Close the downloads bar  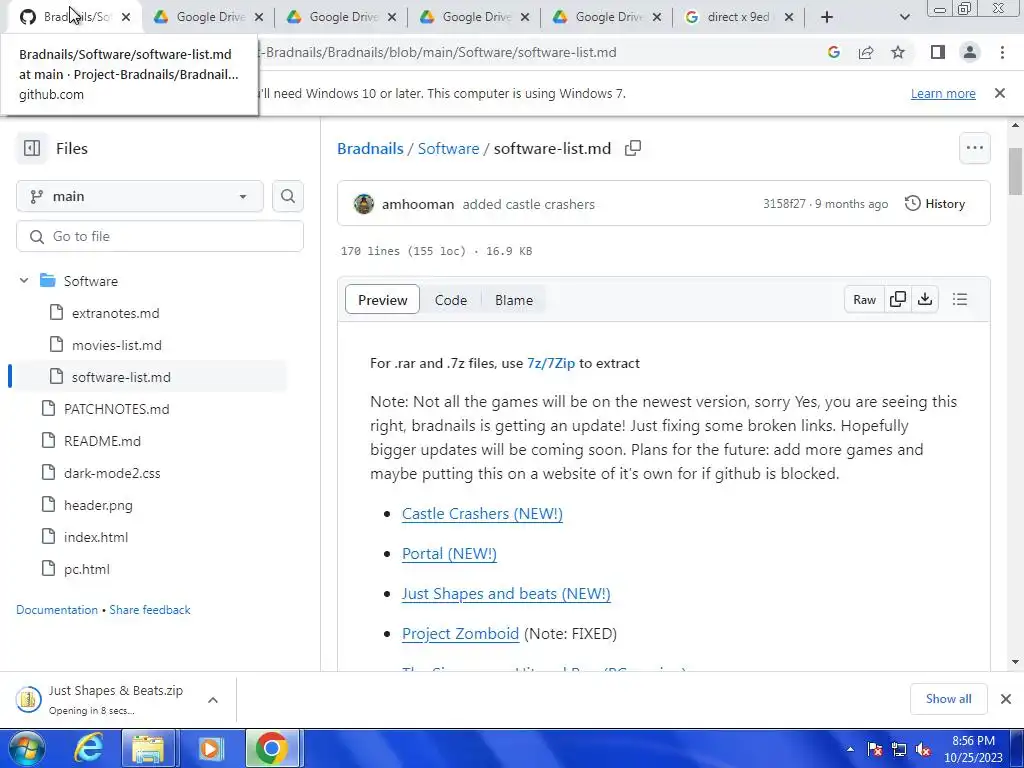coord(1006,699)
